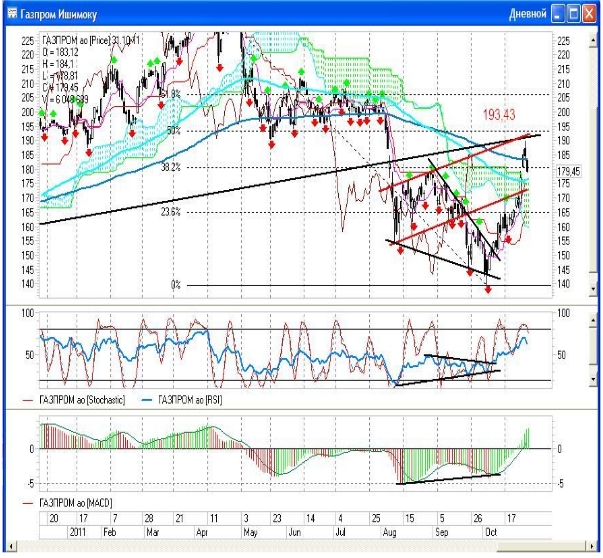This screenshot has width=603, height=558.
Task: Click the price panel scroll up arrow
Action: point(593,40)
